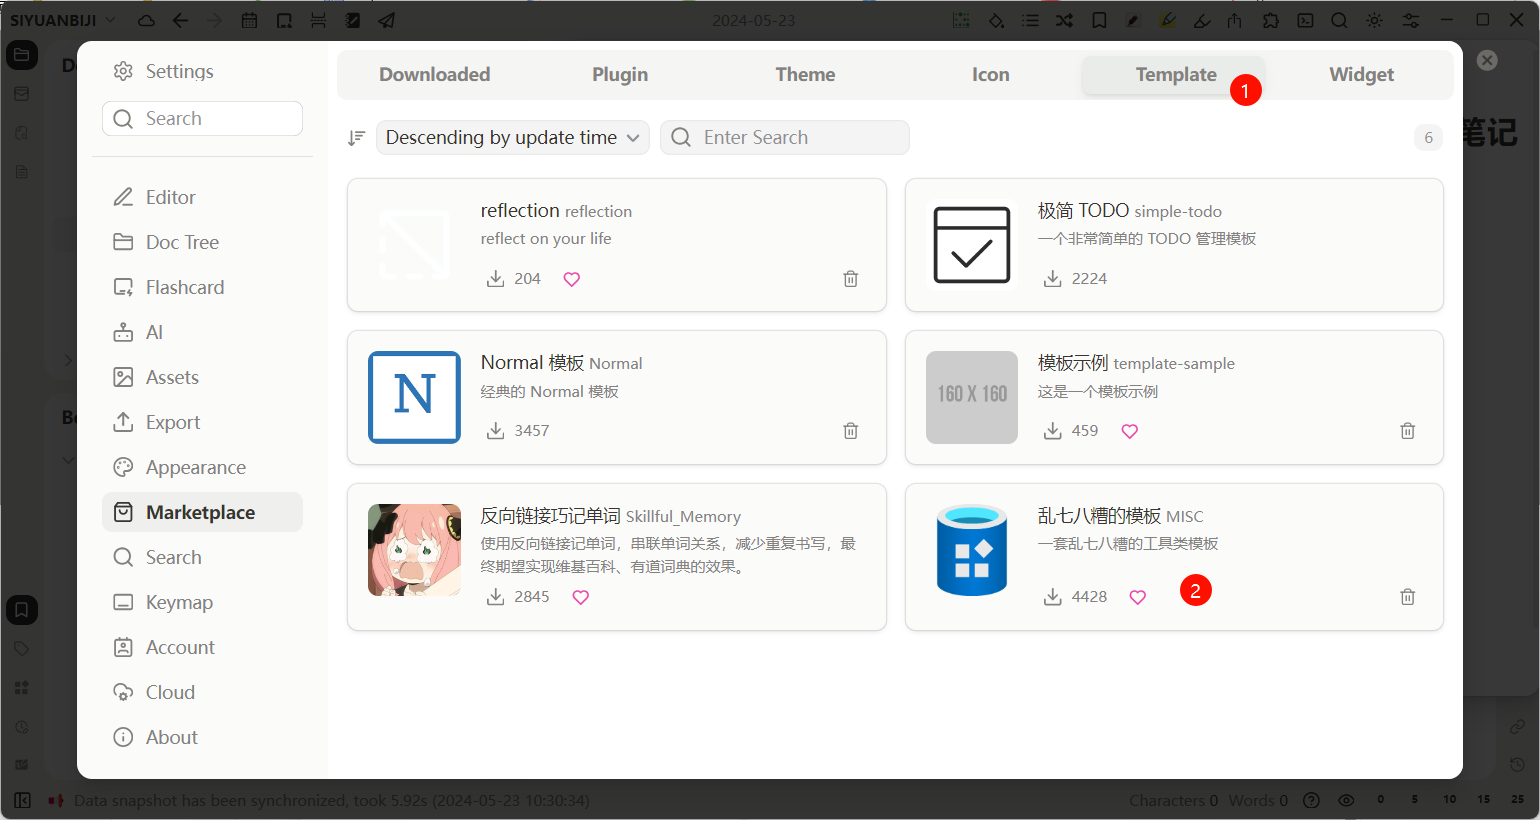Image resolution: width=1540 pixels, height=820 pixels.
Task: Delete the Normal 模板 template
Action: 850,431
